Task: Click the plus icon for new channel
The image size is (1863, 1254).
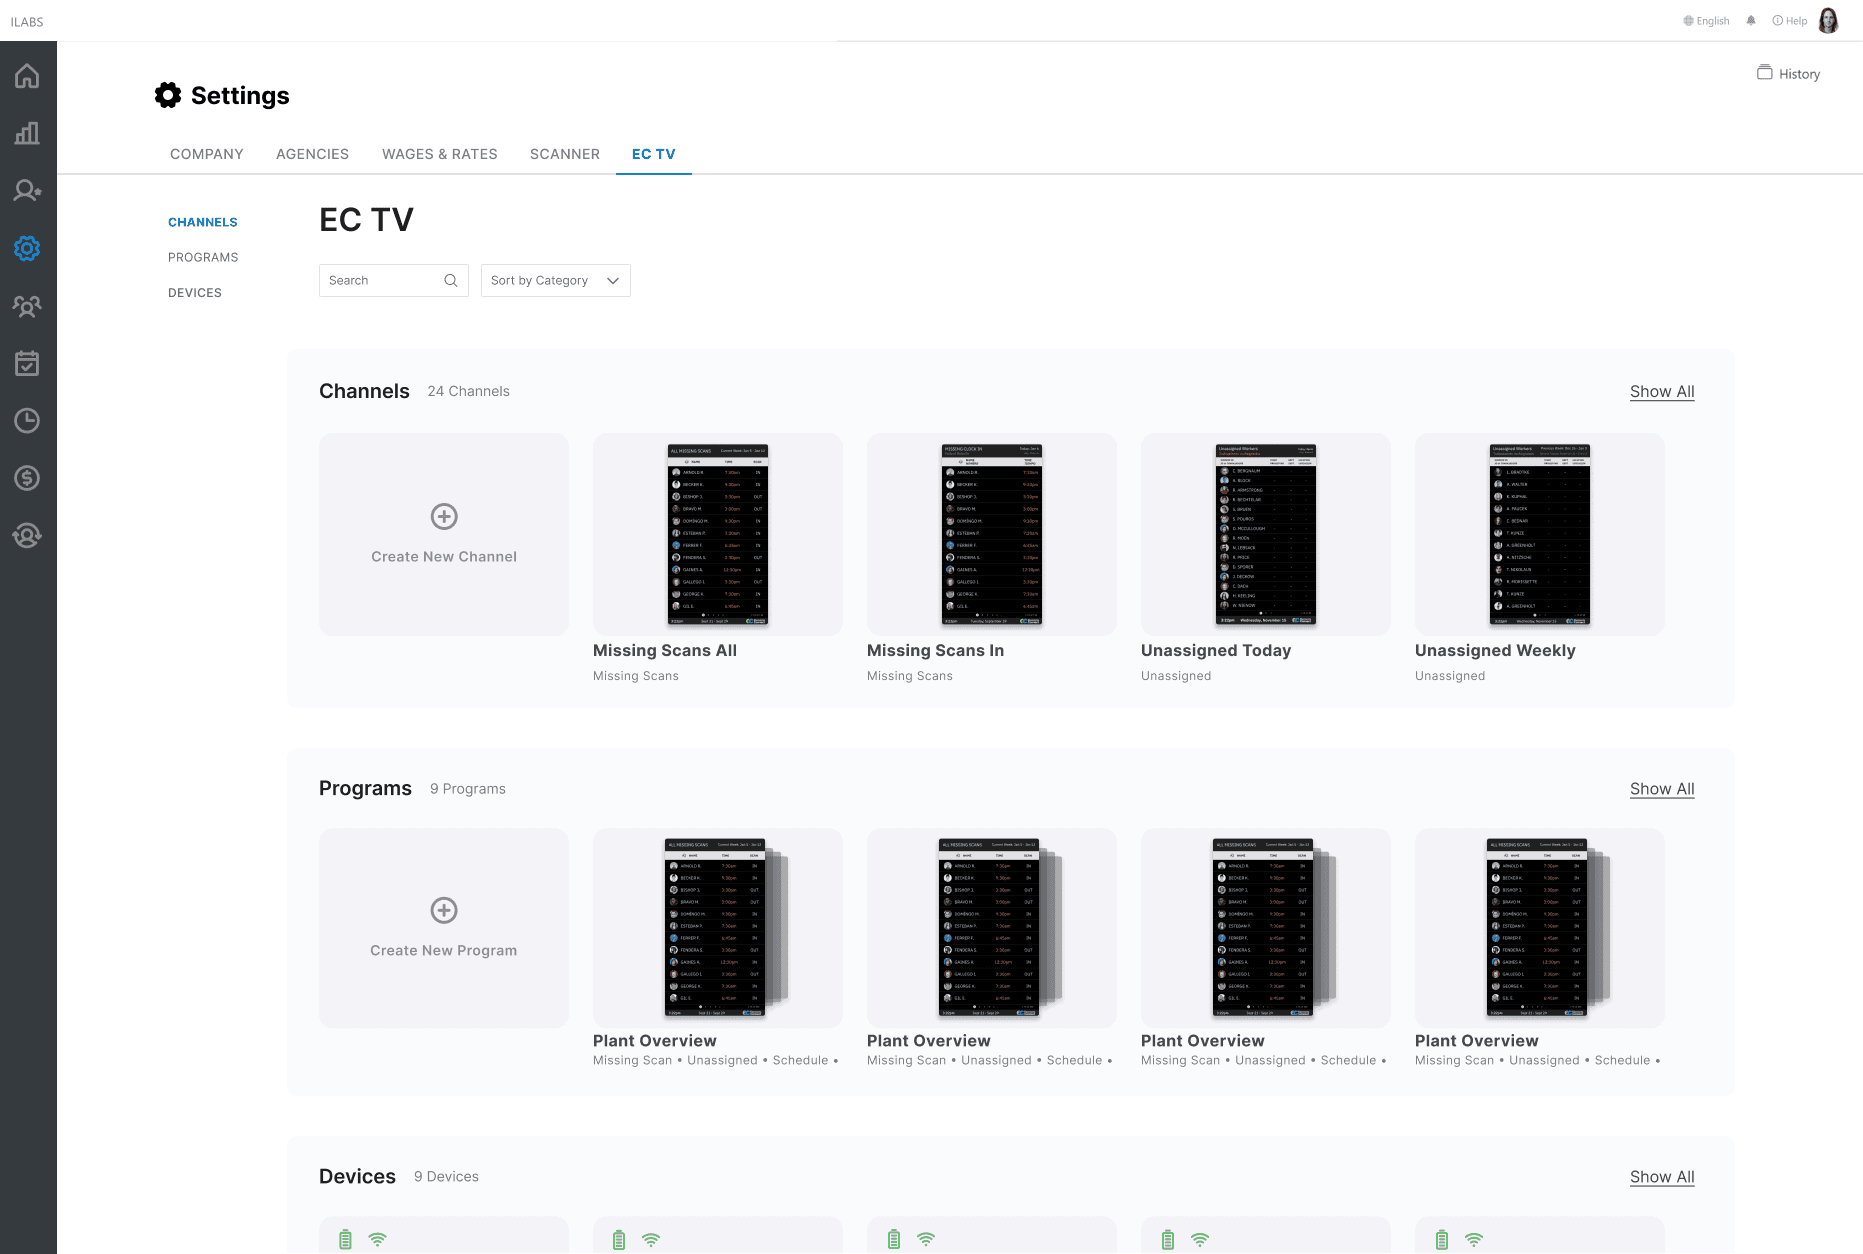Action: tap(444, 516)
